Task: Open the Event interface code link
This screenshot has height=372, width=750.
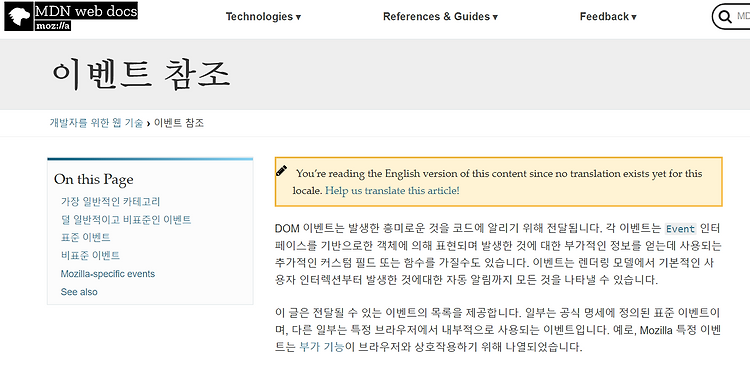Action: pos(680,229)
